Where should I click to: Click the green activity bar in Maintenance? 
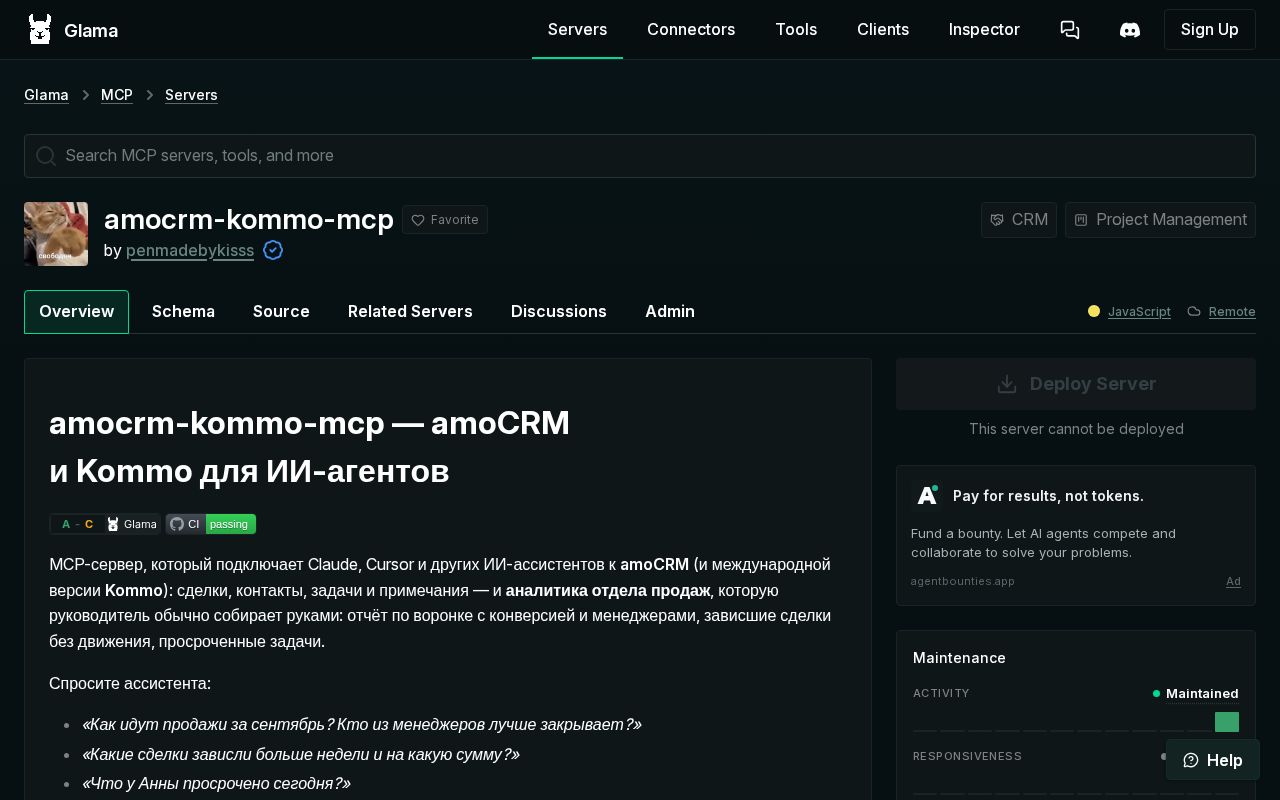click(x=1227, y=722)
